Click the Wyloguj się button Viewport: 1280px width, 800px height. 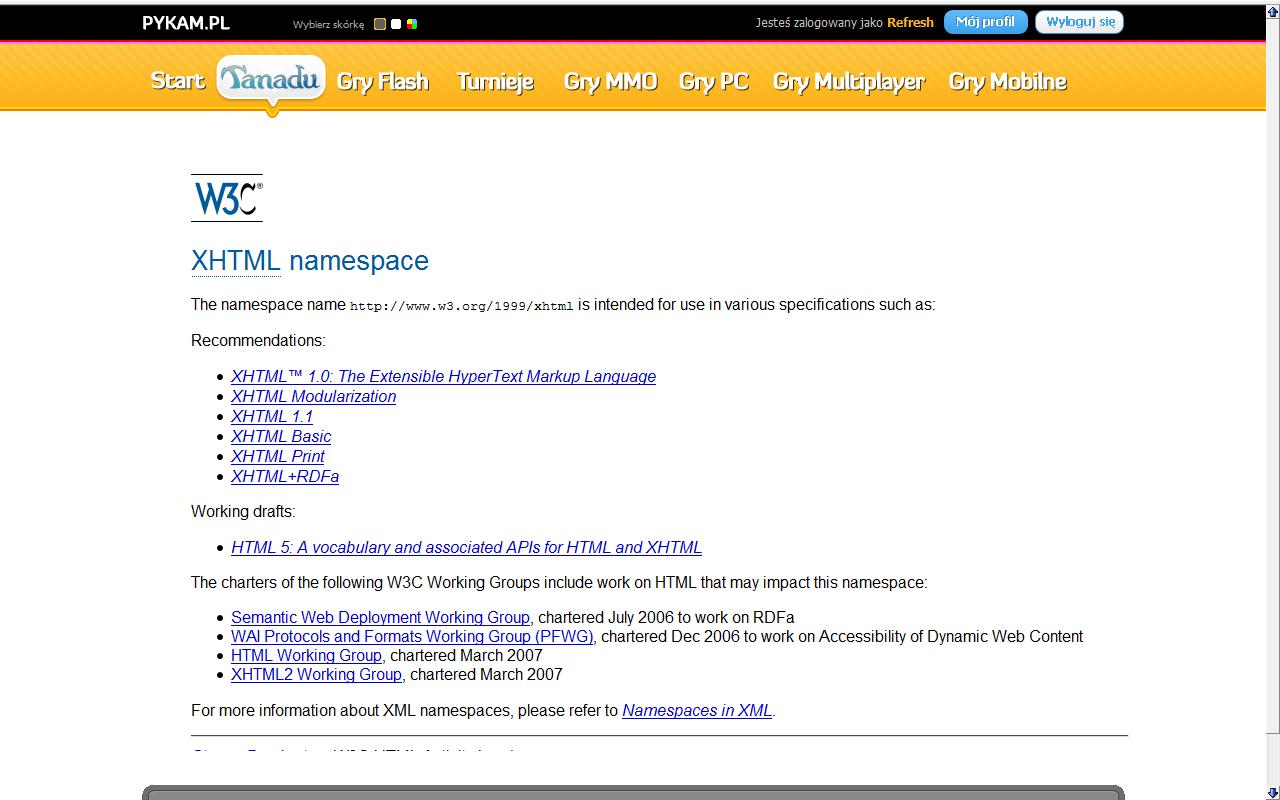[x=1079, y=22]
